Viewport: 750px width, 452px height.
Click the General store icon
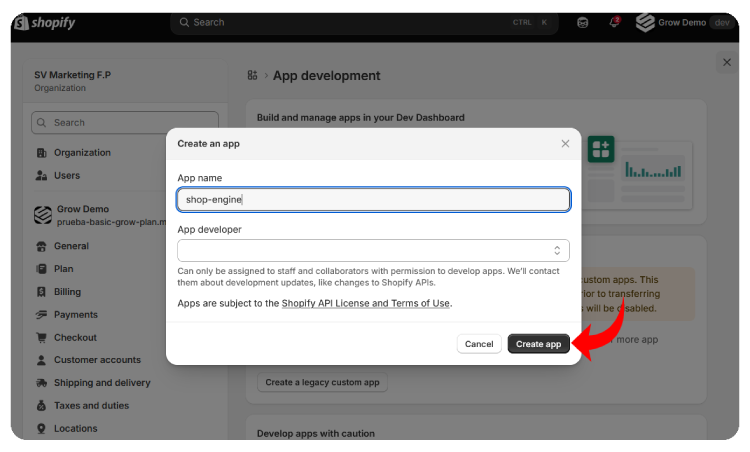point(42,246)
